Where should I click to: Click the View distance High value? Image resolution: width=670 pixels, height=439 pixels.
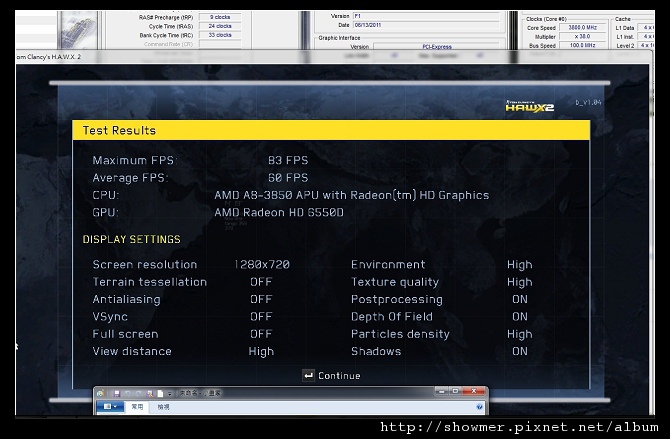[x=261, y=352]
